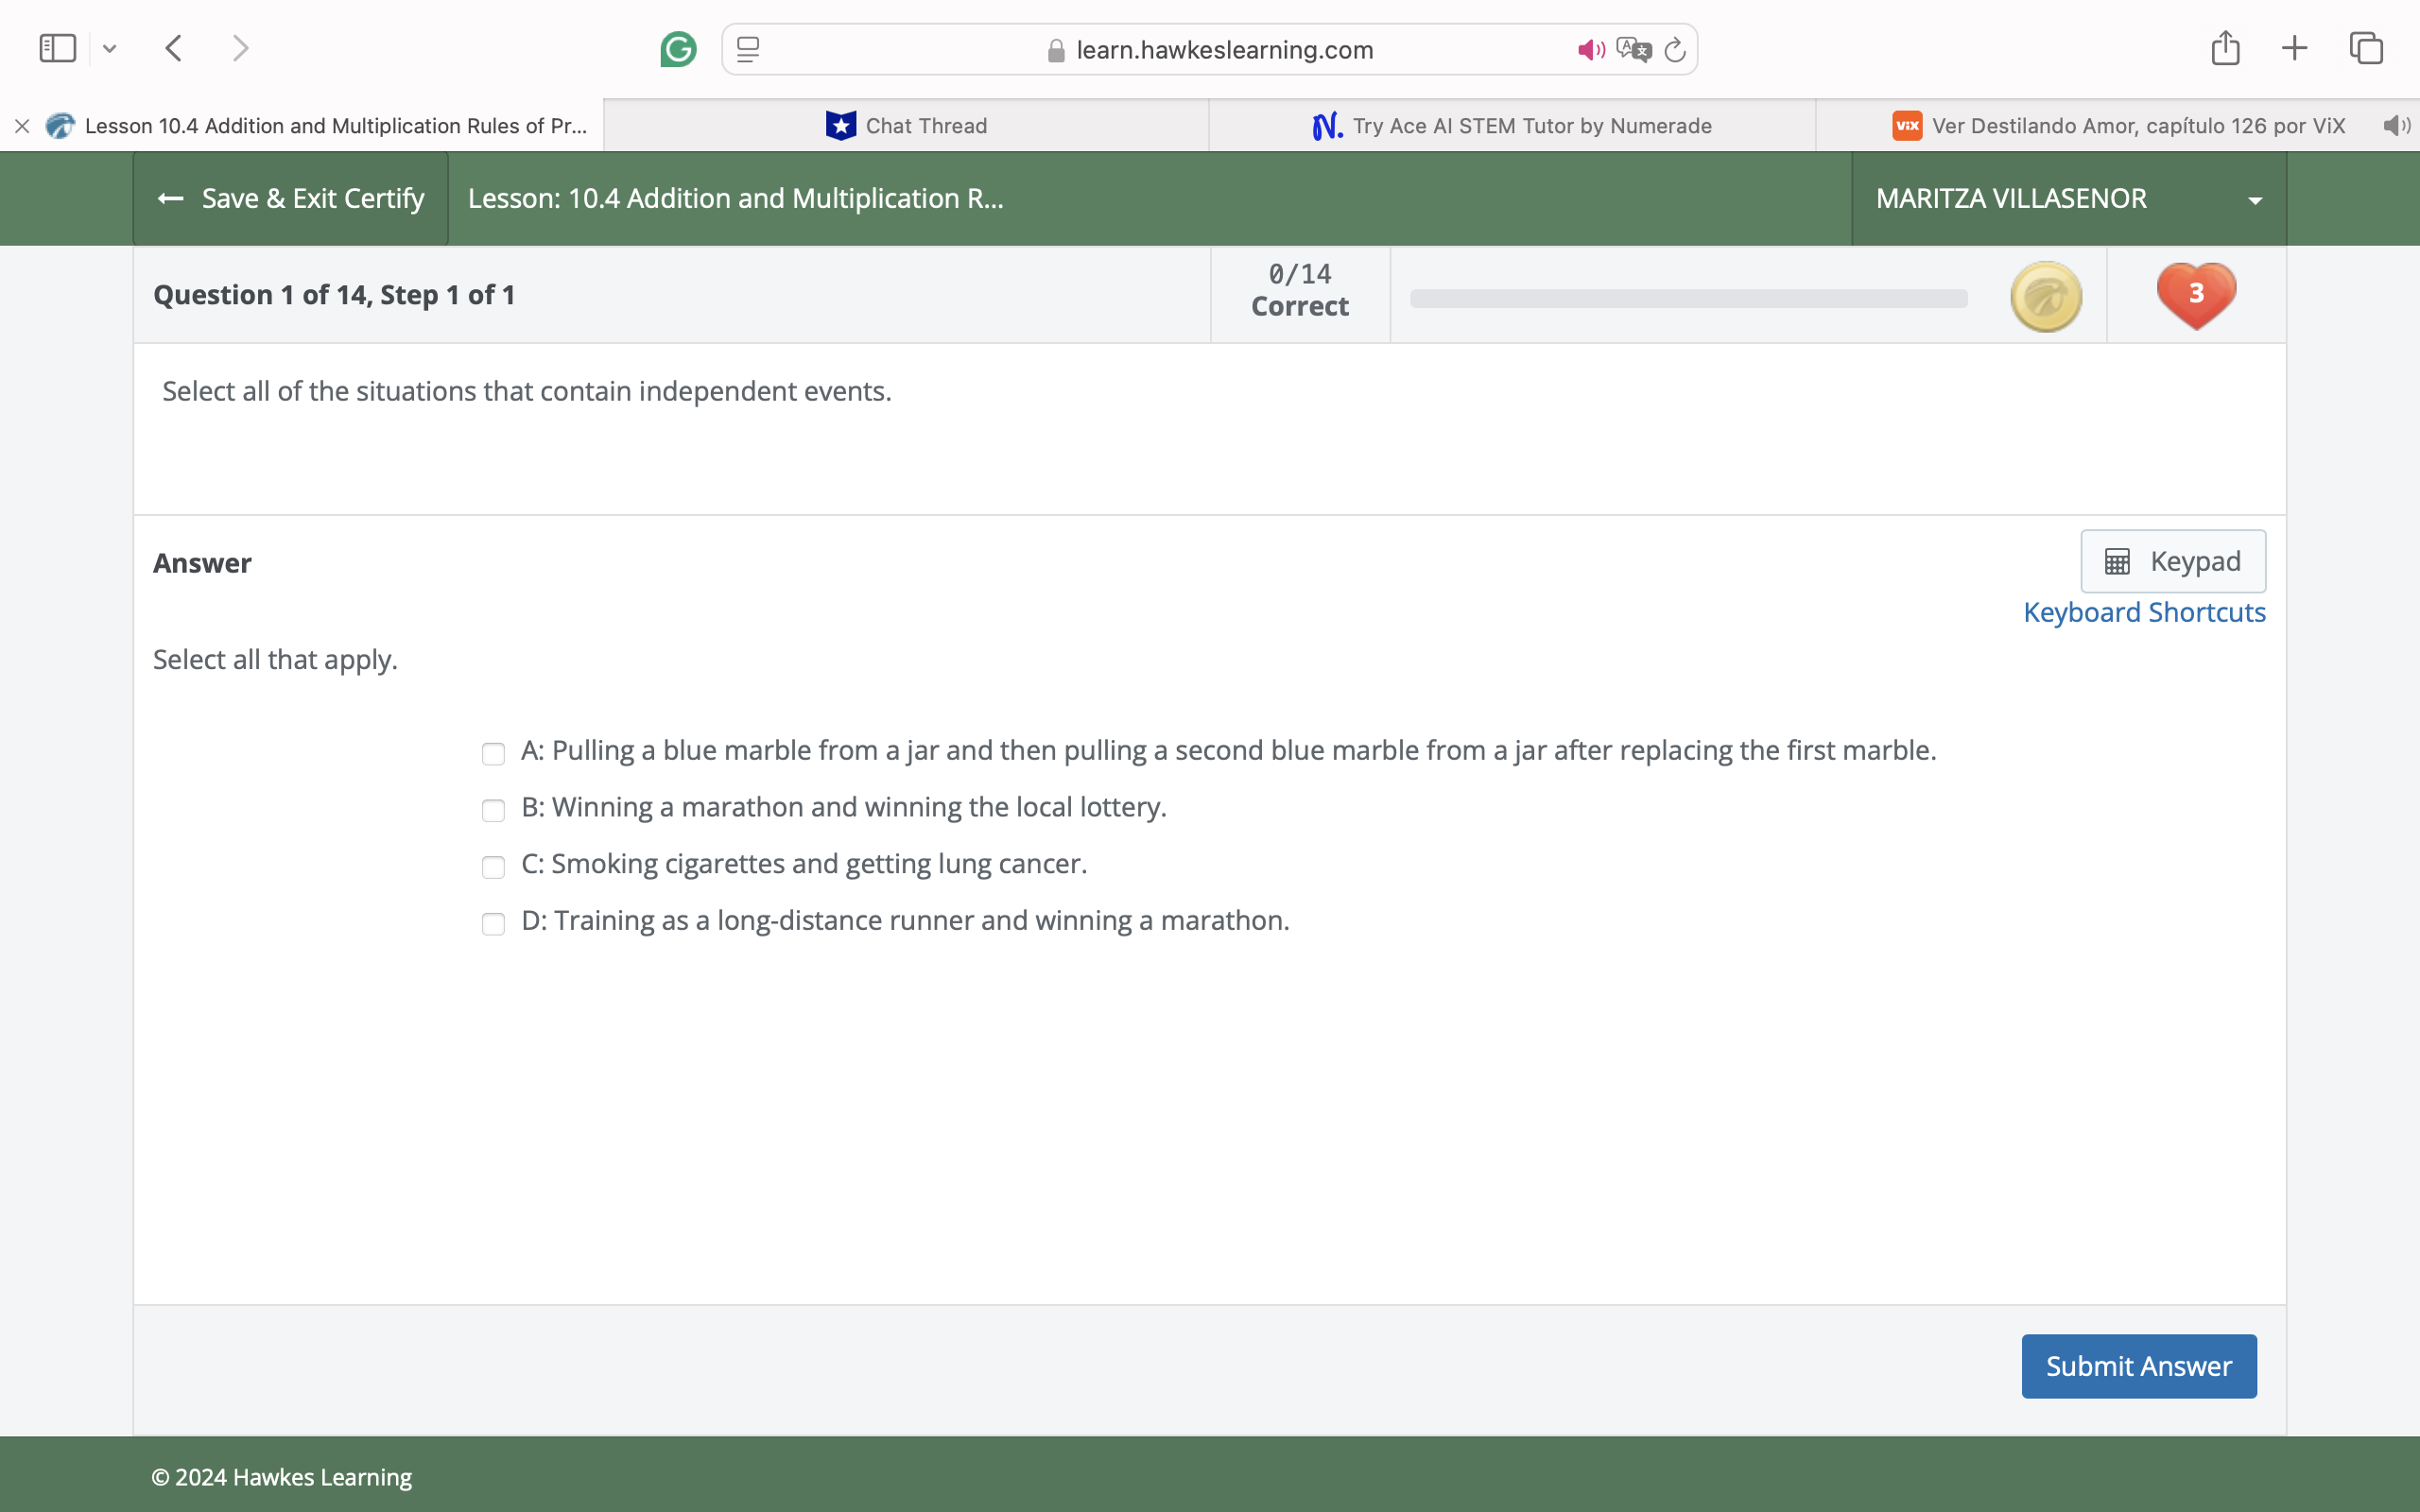Check option A about blue marbles
The height and width of the screenshot is (1512, 2420).
tap(493, 753)
